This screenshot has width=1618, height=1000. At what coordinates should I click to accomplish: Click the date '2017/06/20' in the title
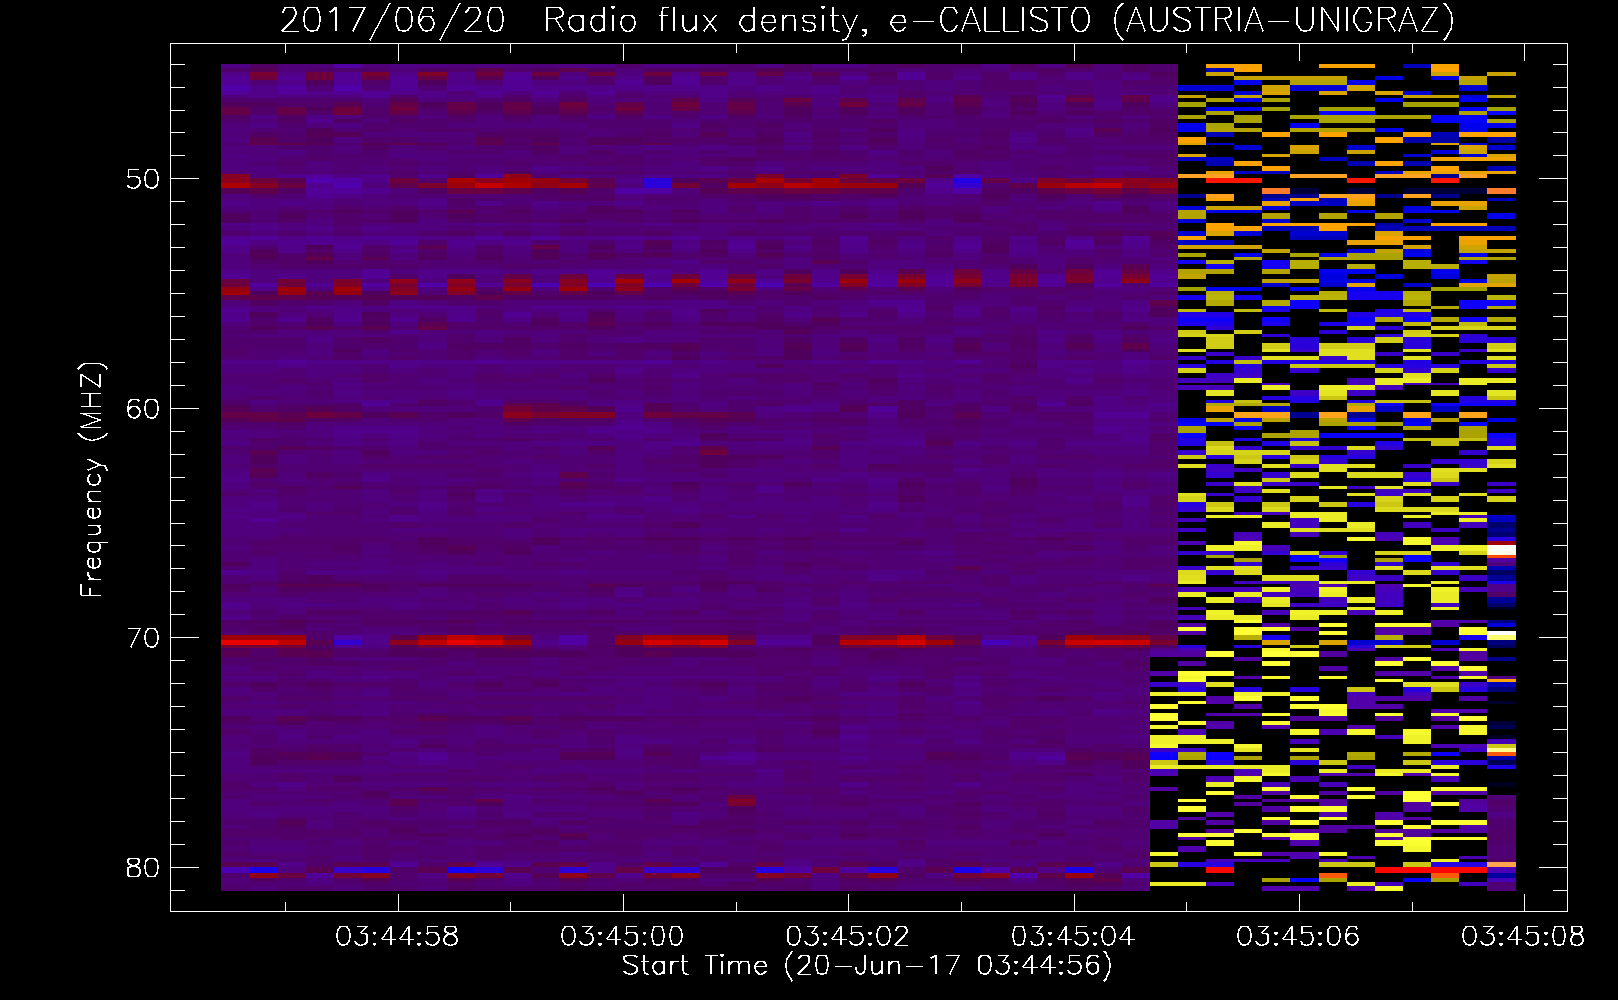pos(393,21)
